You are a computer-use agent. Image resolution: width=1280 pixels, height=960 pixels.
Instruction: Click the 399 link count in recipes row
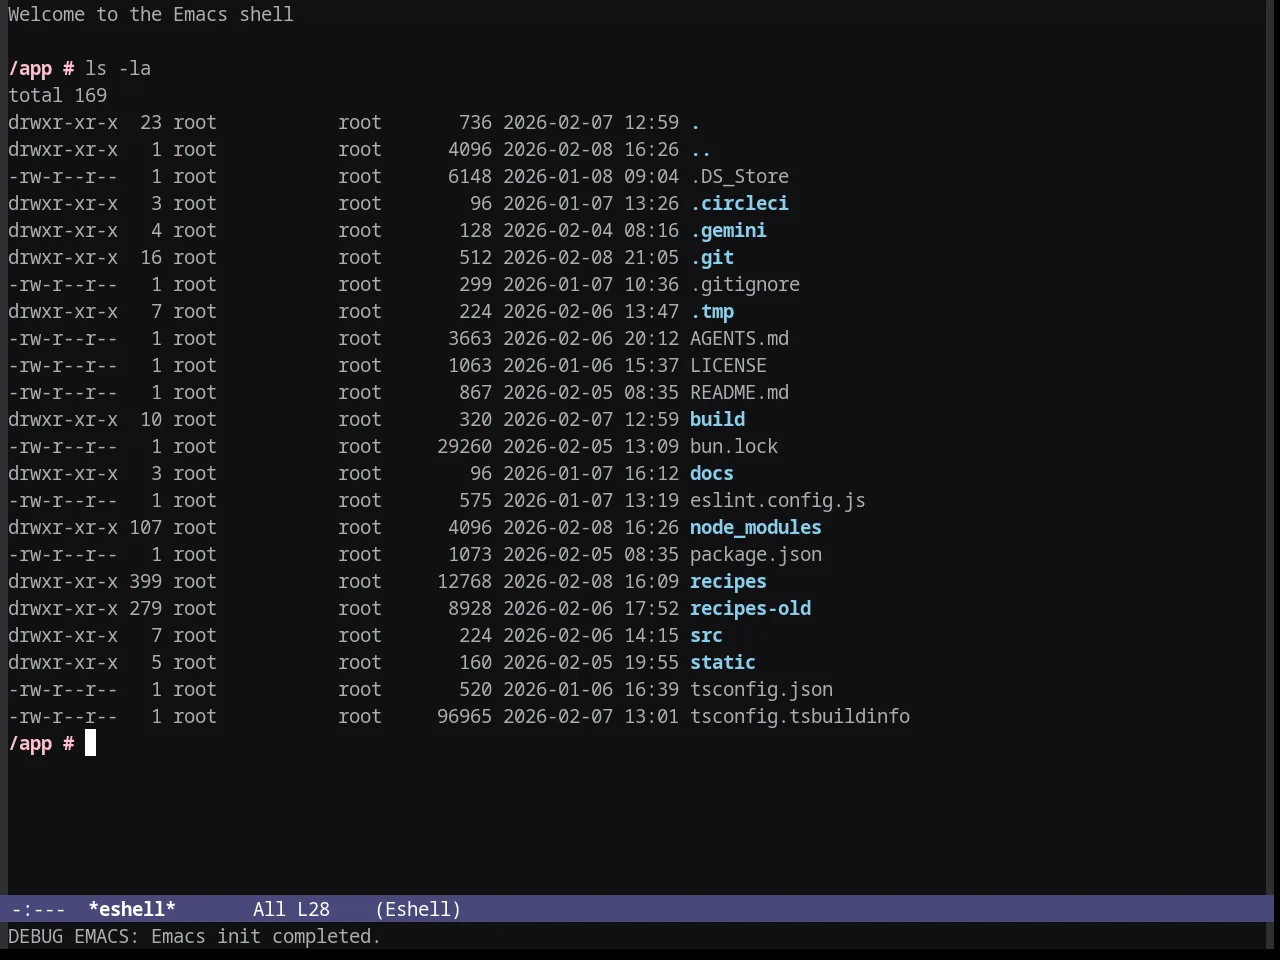click(145, 581)
